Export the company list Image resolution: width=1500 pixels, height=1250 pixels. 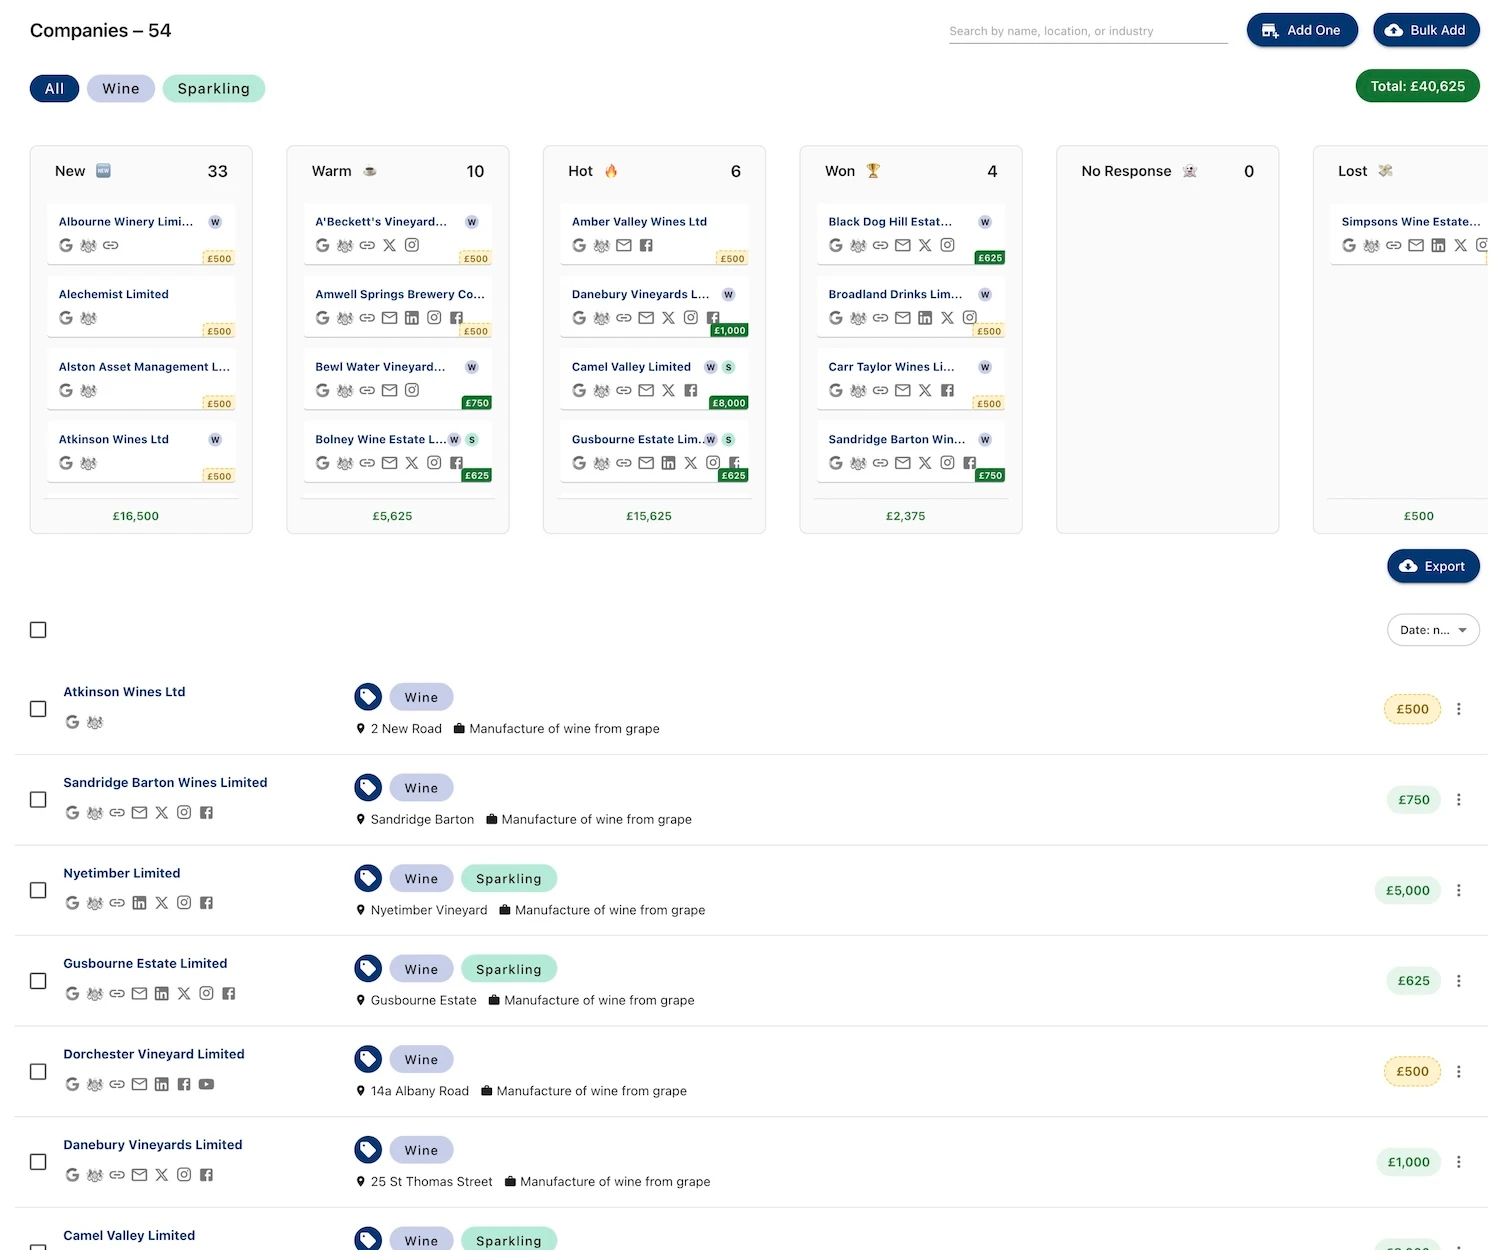pyautogui.click(x=1433, y=566)
